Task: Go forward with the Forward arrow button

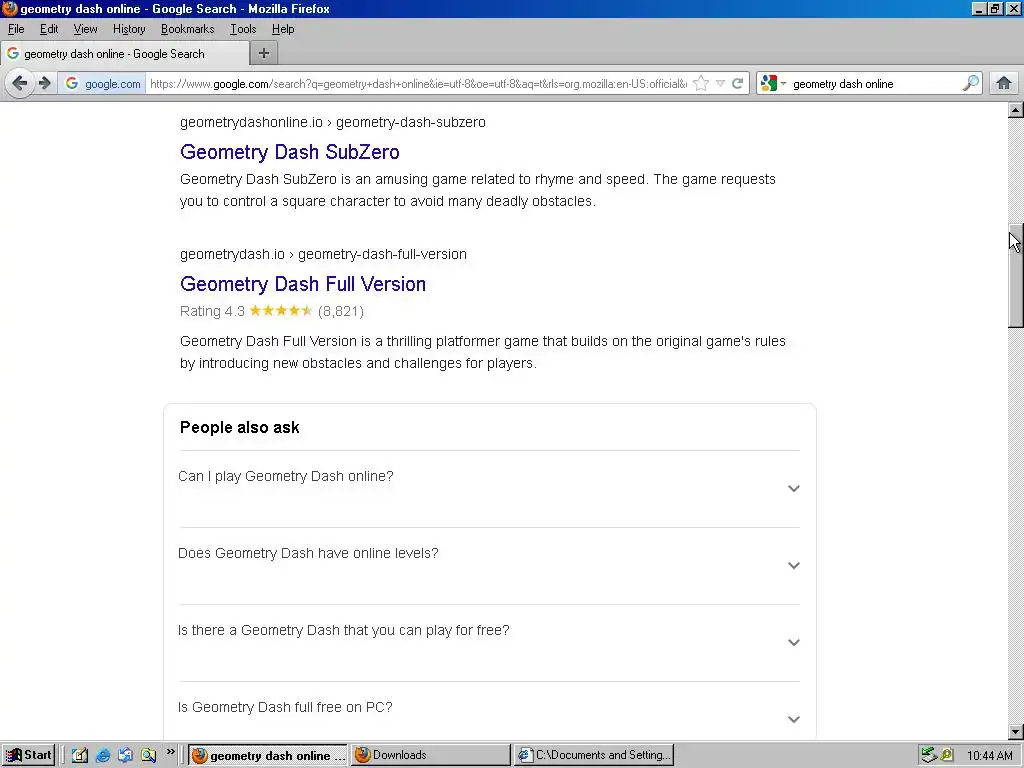Action: tap(44, 84)
